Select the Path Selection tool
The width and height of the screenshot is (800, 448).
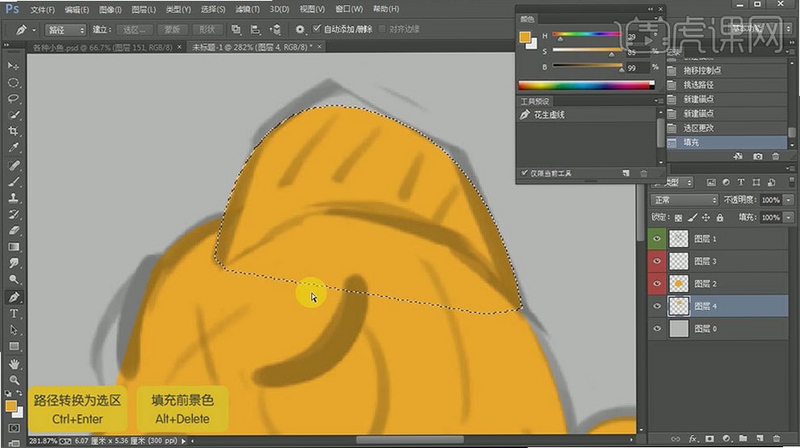pos(13,330)
